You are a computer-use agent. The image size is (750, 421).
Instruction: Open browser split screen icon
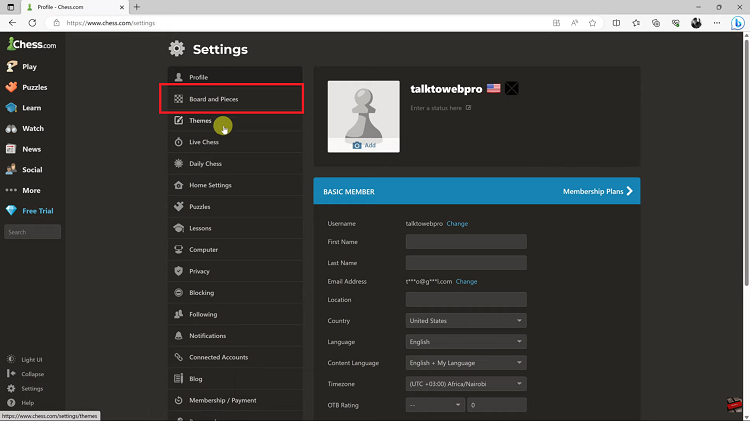coord(617,22)
